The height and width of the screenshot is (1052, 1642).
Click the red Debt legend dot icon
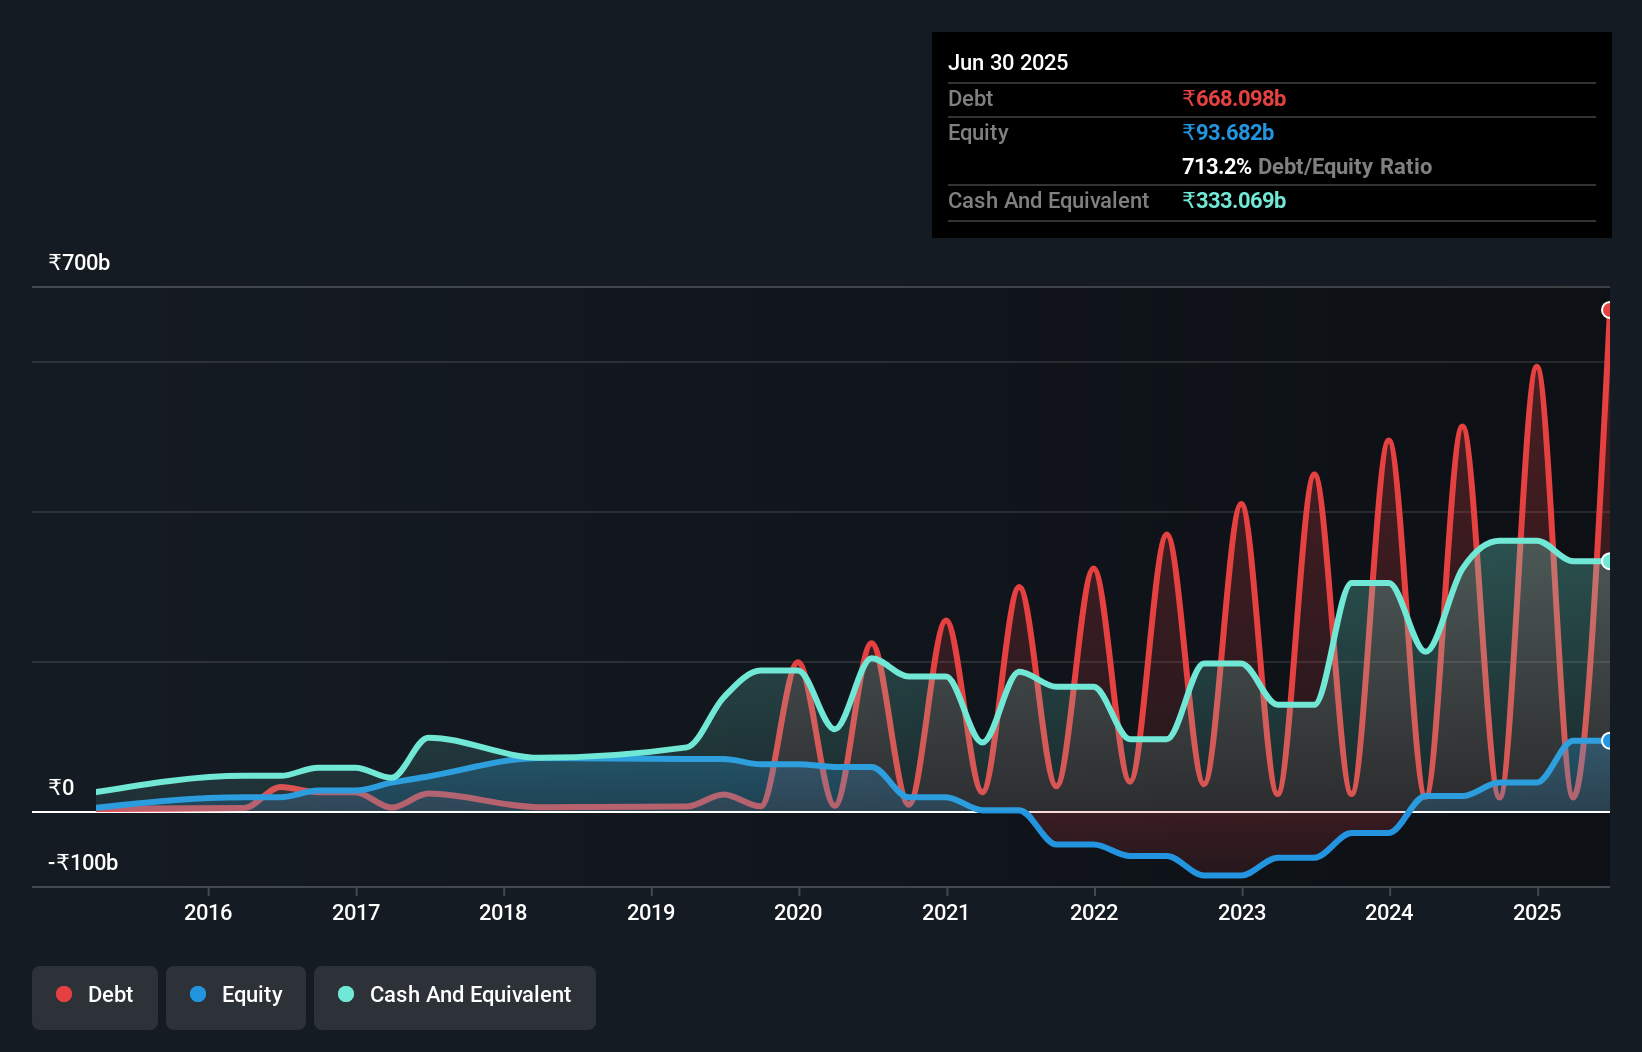(63, 994)
